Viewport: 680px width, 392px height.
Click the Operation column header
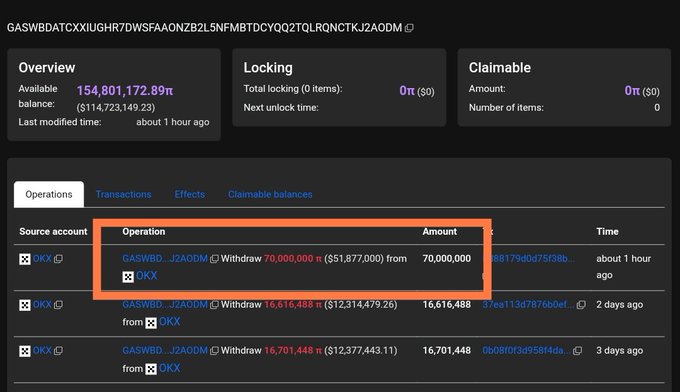[x=144, y=232]
